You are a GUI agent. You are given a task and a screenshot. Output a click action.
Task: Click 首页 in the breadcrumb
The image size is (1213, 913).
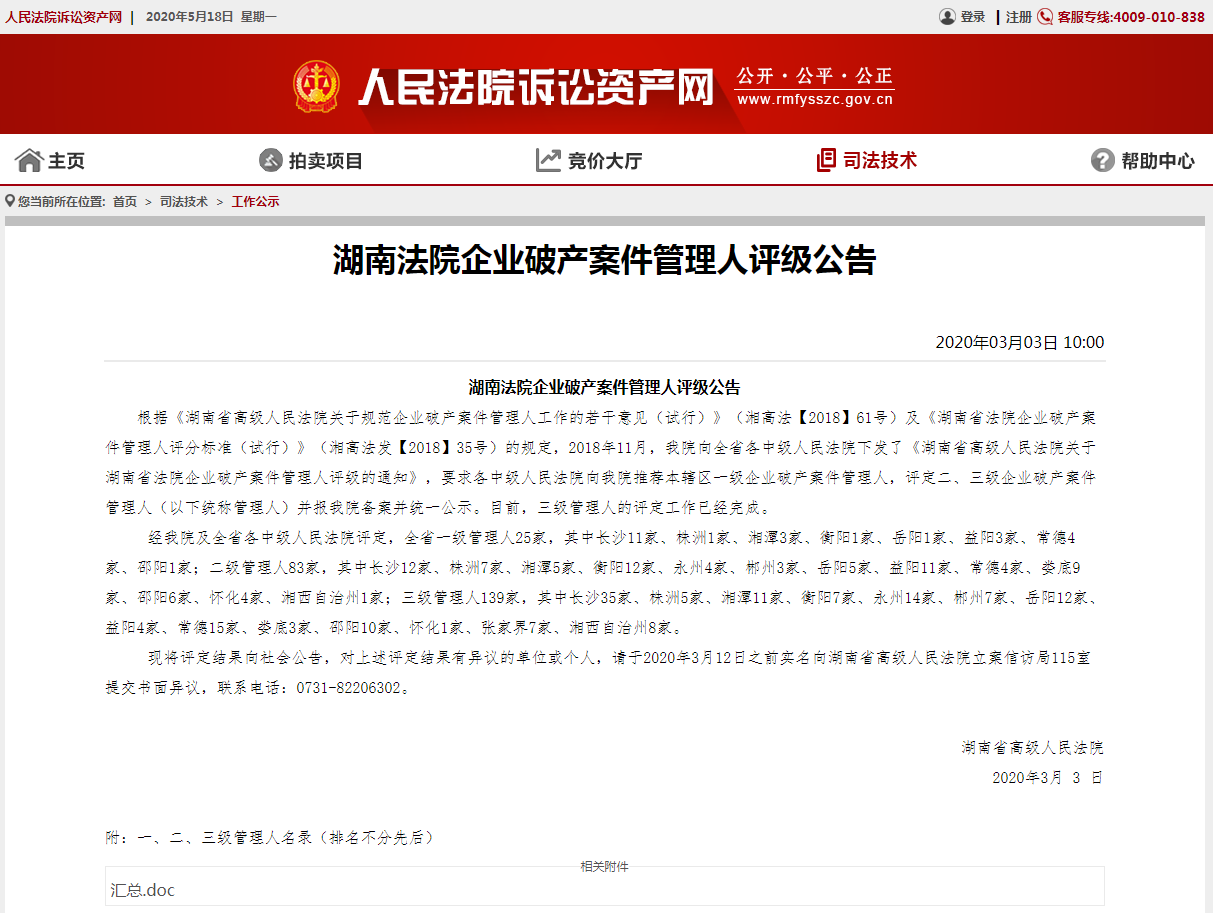[x=125, y=201]
